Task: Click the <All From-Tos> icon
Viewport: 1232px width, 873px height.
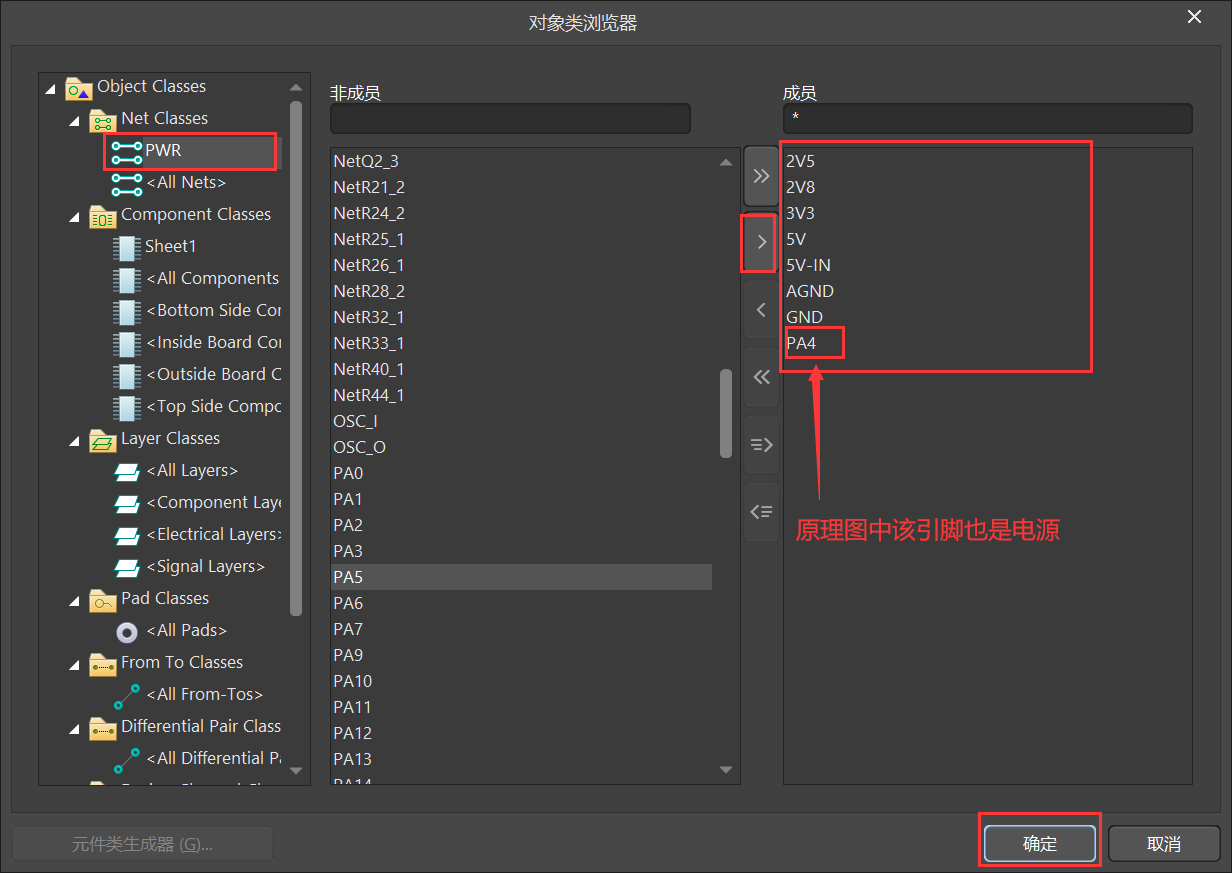Action: coord(127,696)
